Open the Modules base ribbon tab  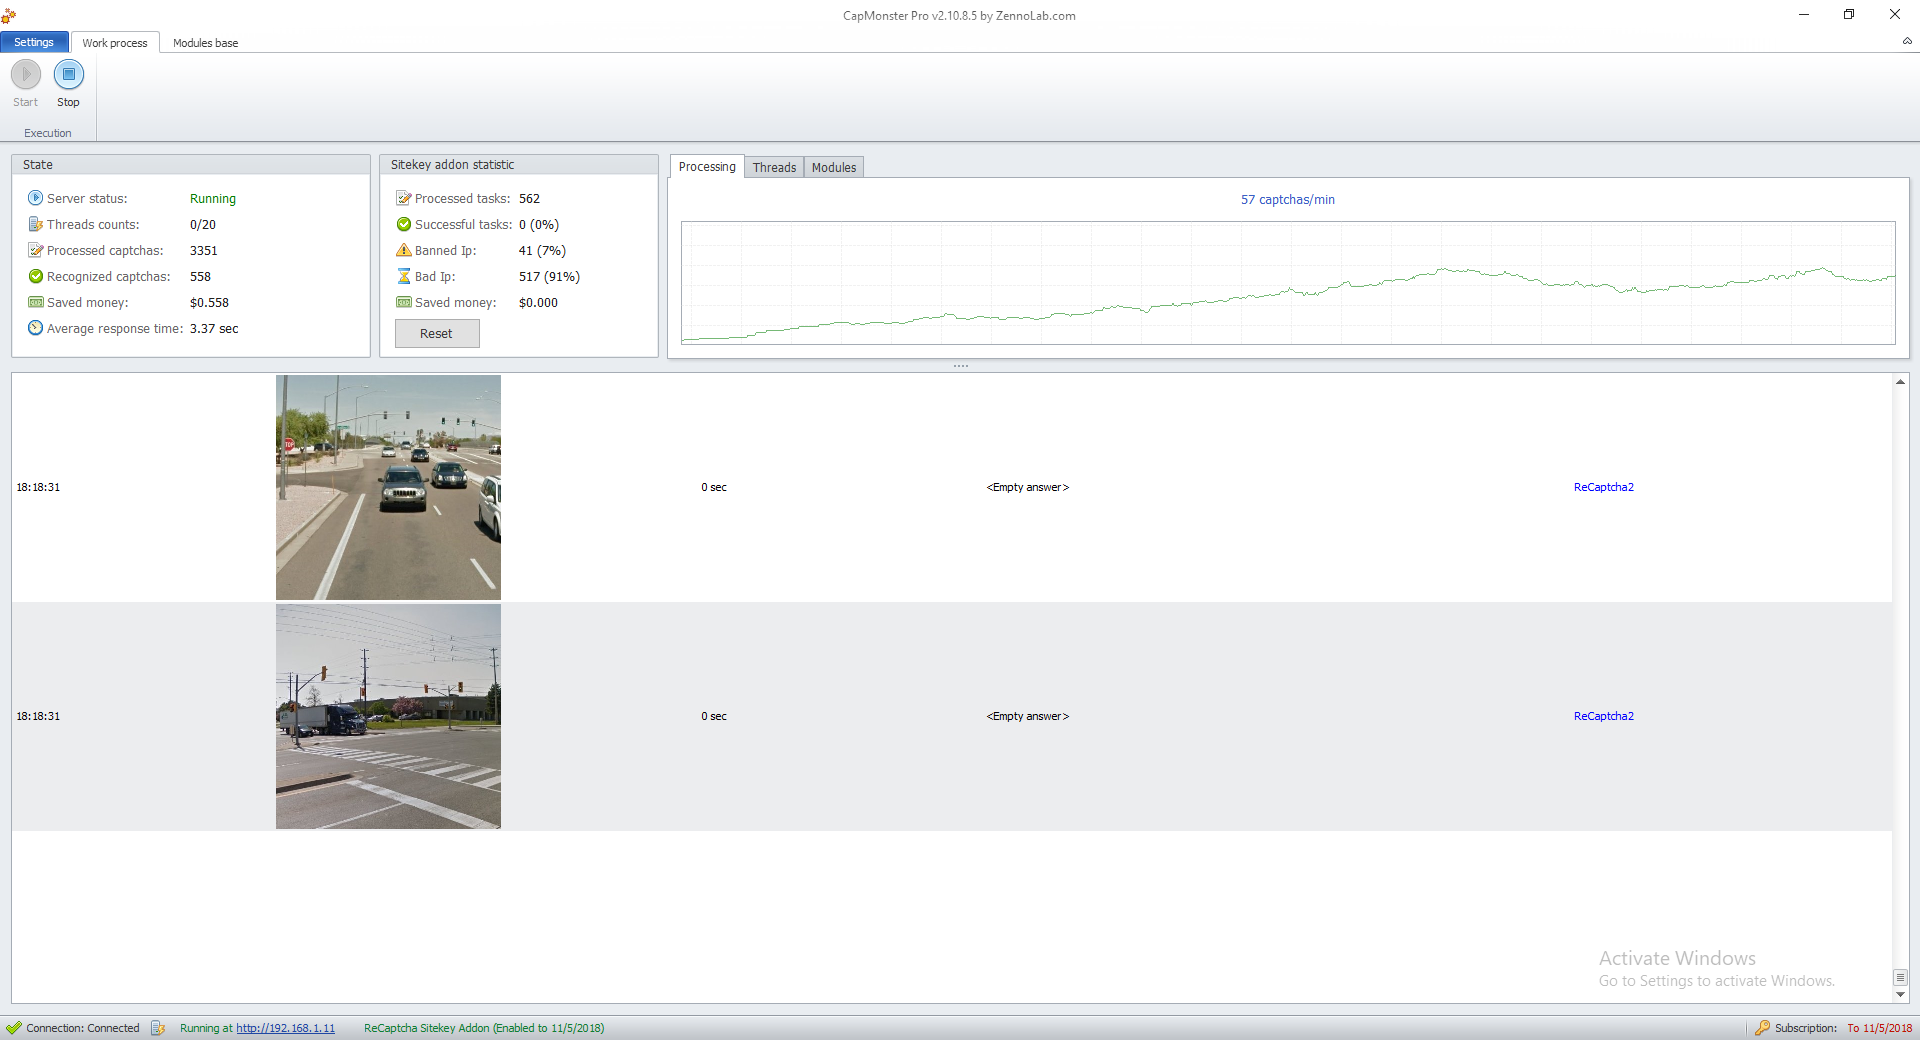pyautogui.click(x=205, y=43)
